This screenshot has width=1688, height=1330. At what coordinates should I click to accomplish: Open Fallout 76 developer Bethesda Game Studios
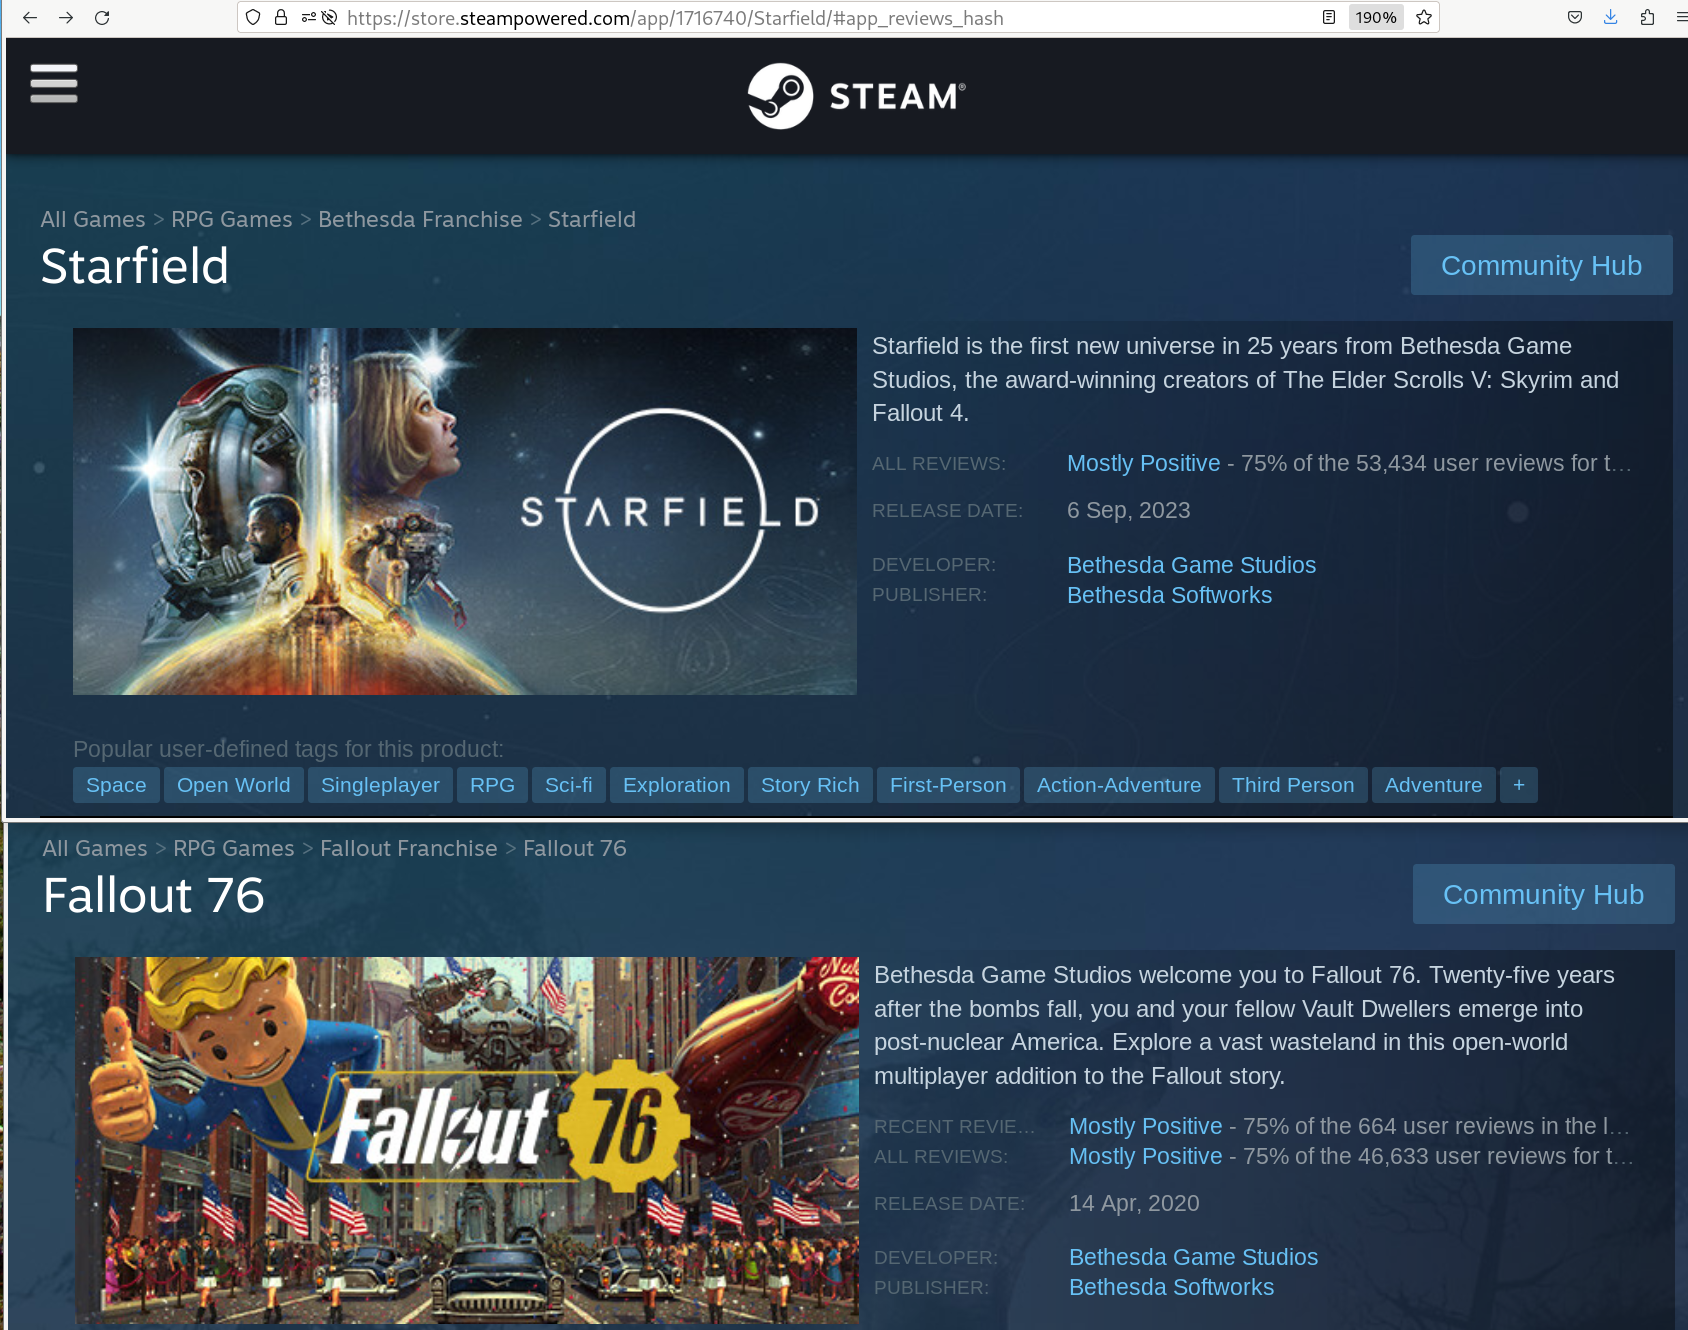(x=1193, y=1257)
